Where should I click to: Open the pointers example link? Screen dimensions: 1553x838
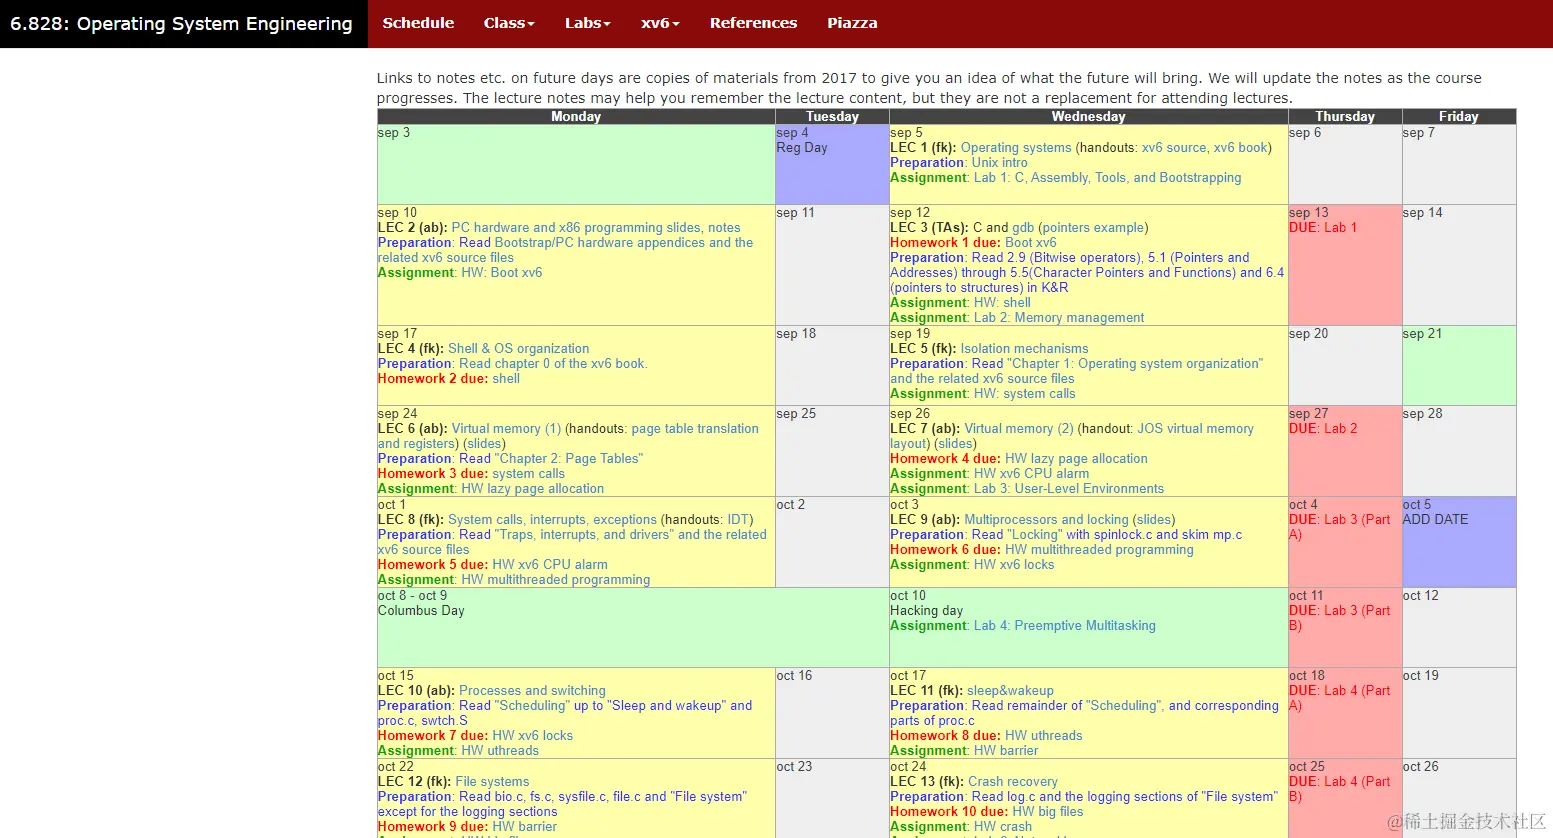1093,228
